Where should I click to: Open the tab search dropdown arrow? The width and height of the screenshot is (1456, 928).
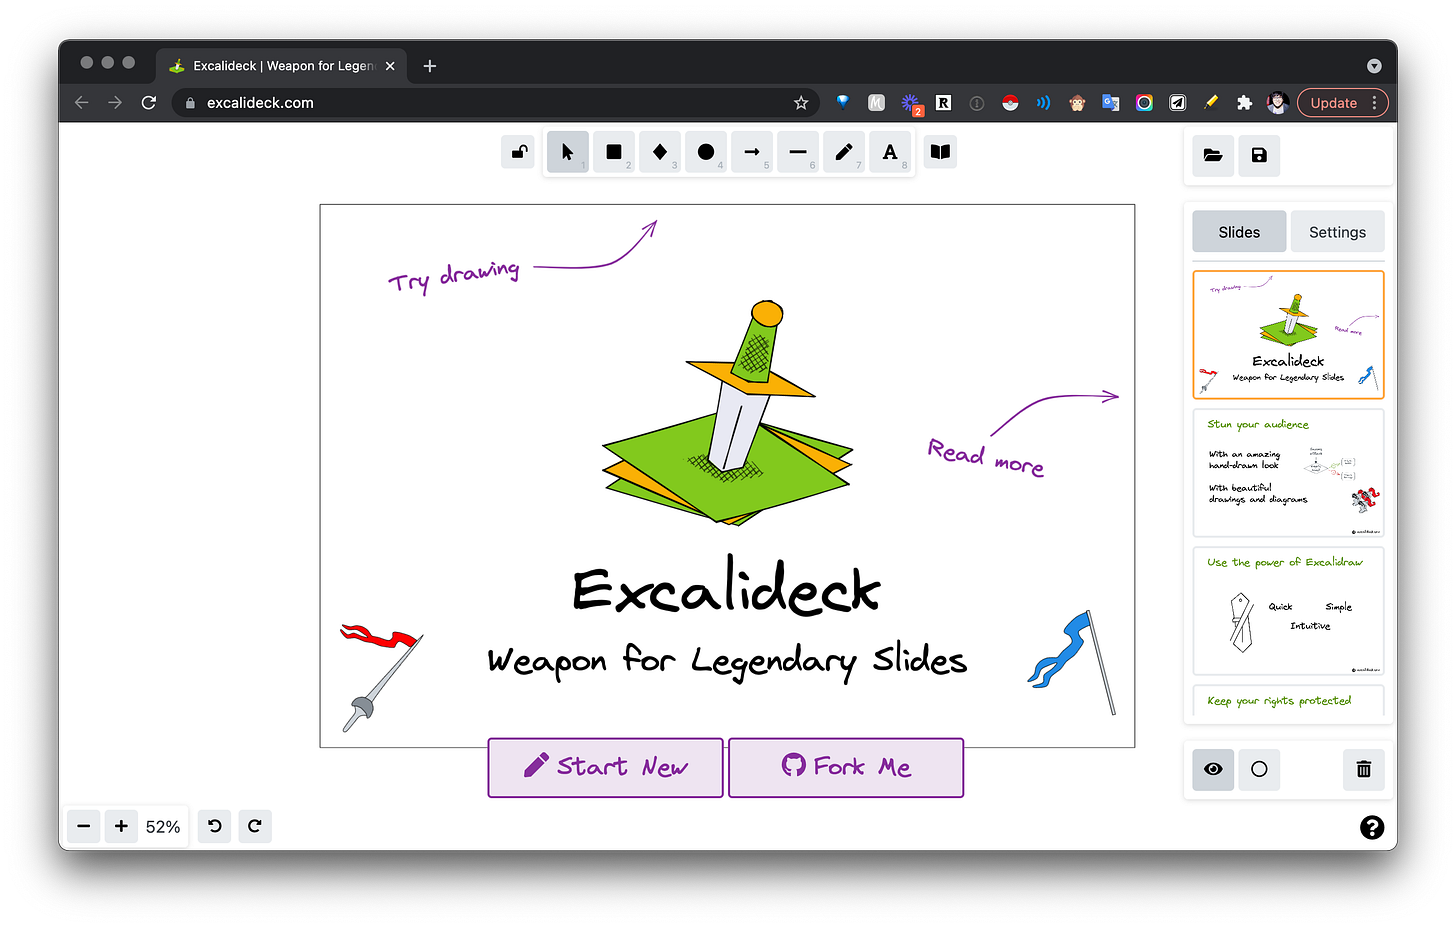coord(1374,66)
